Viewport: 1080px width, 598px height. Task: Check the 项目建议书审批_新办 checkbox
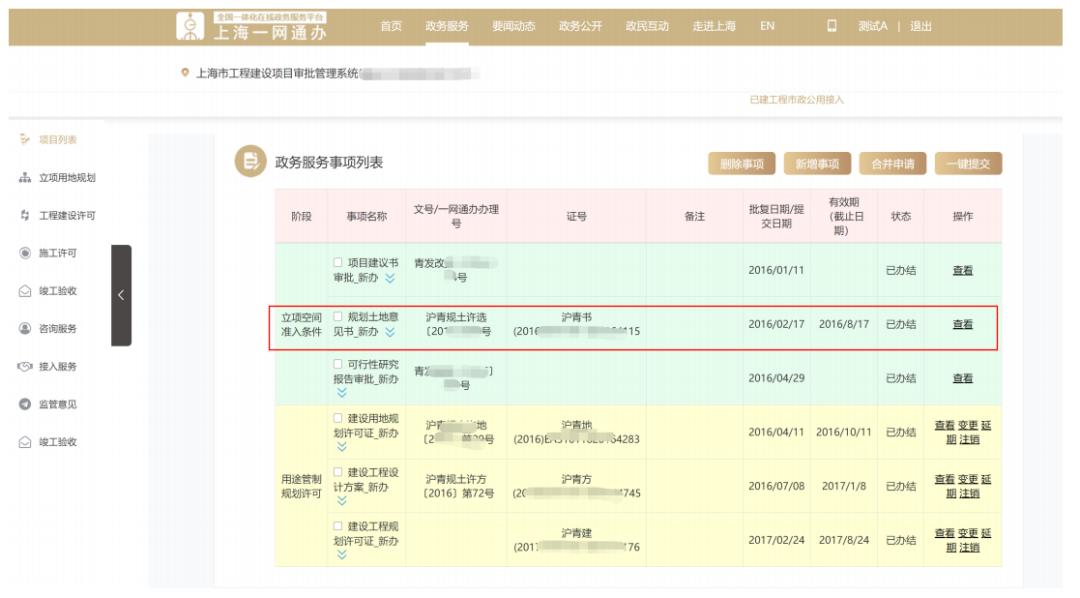pyautogui.click(x=338, y=263)
